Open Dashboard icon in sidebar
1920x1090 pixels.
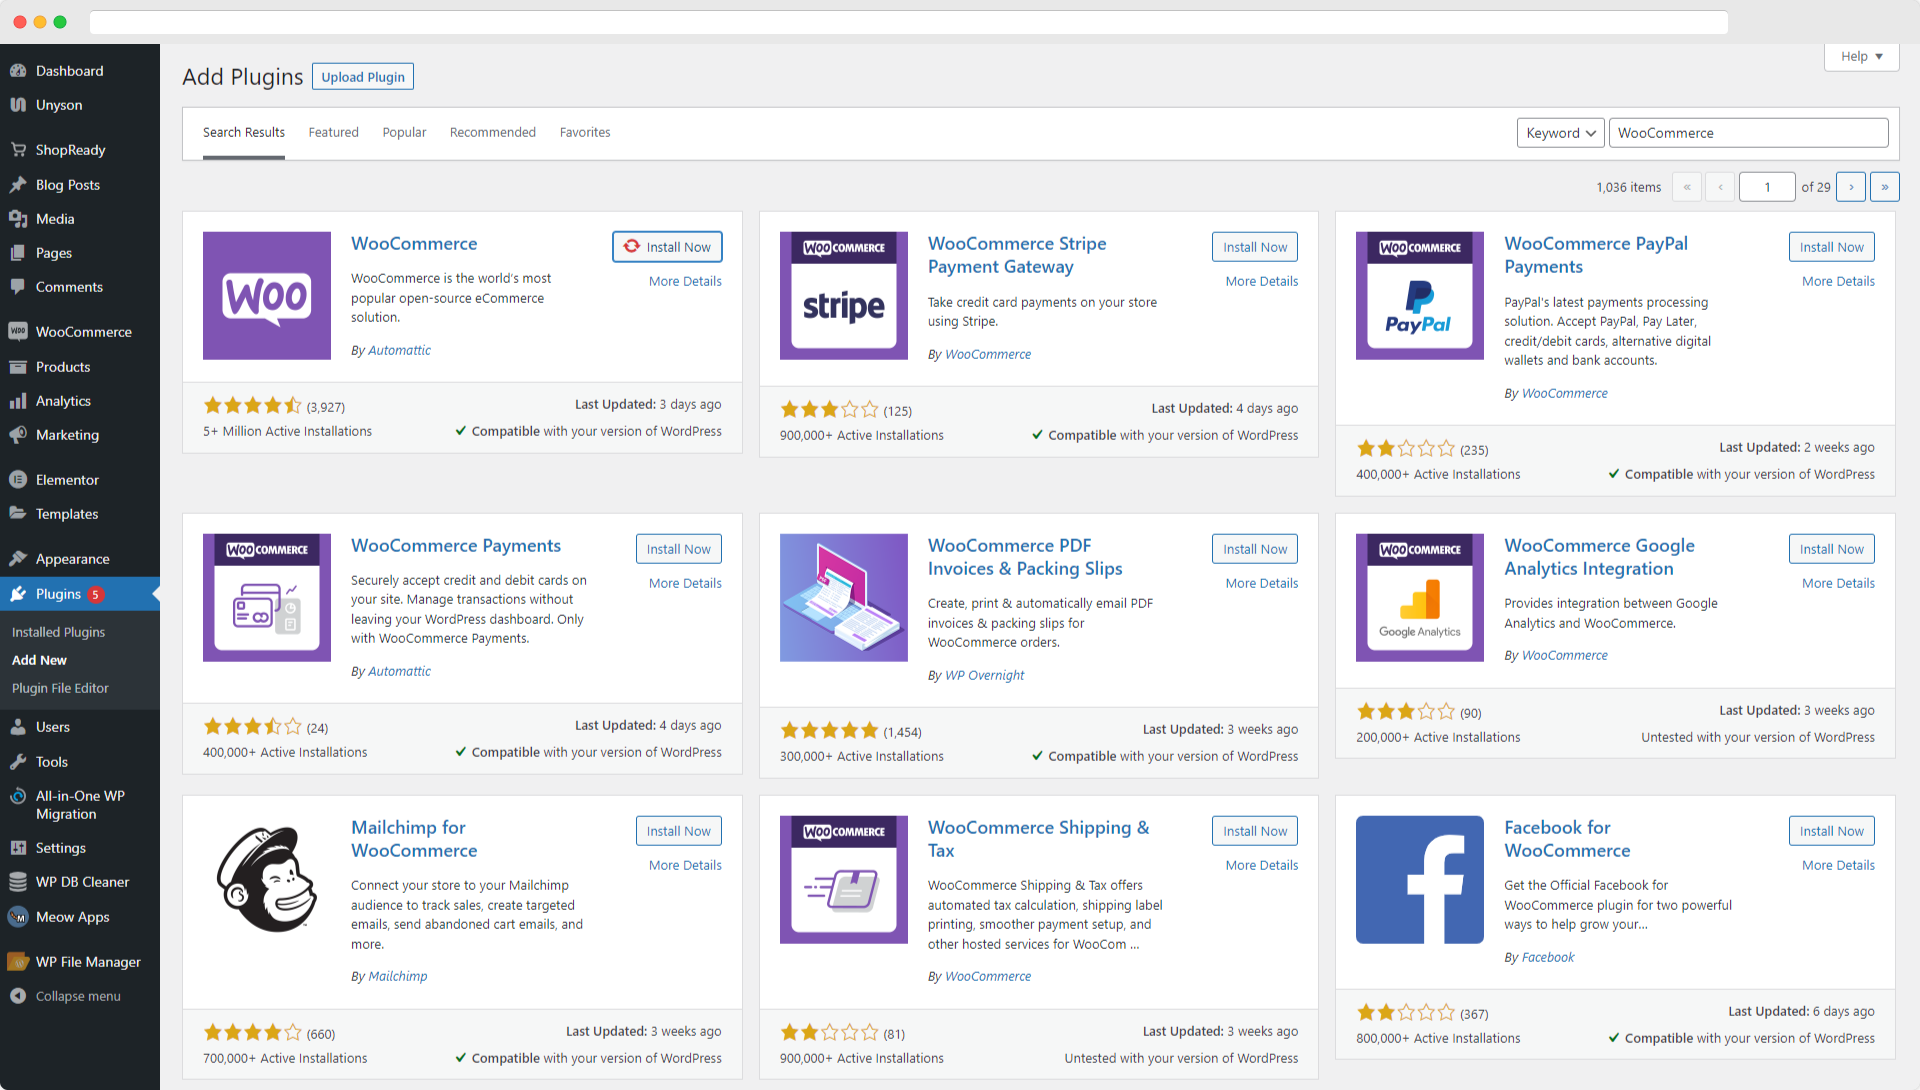[x=18, y=71]
